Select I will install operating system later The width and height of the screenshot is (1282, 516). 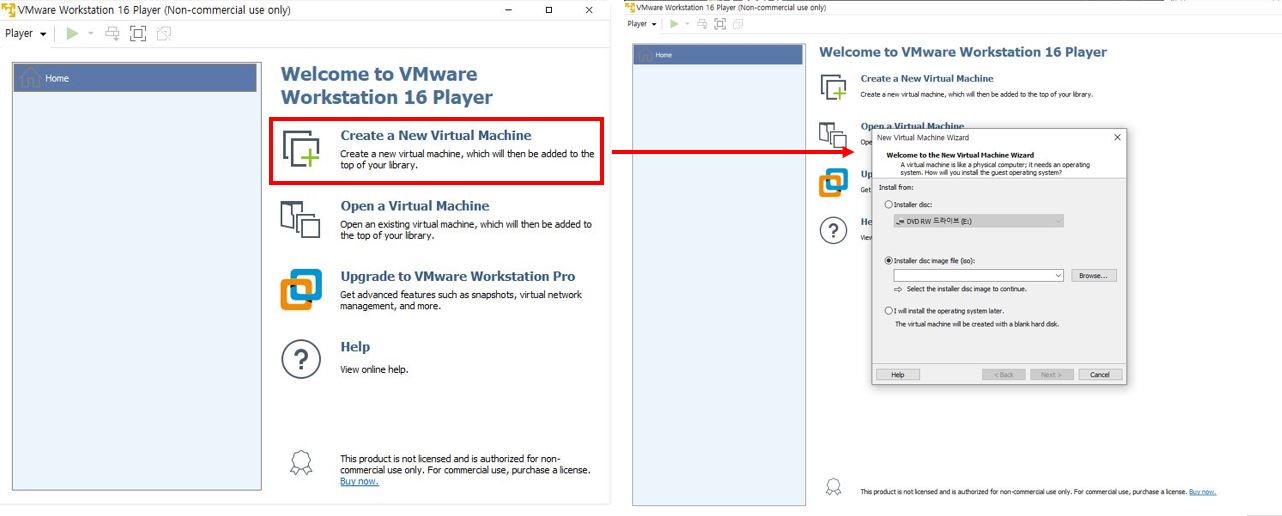889,311
